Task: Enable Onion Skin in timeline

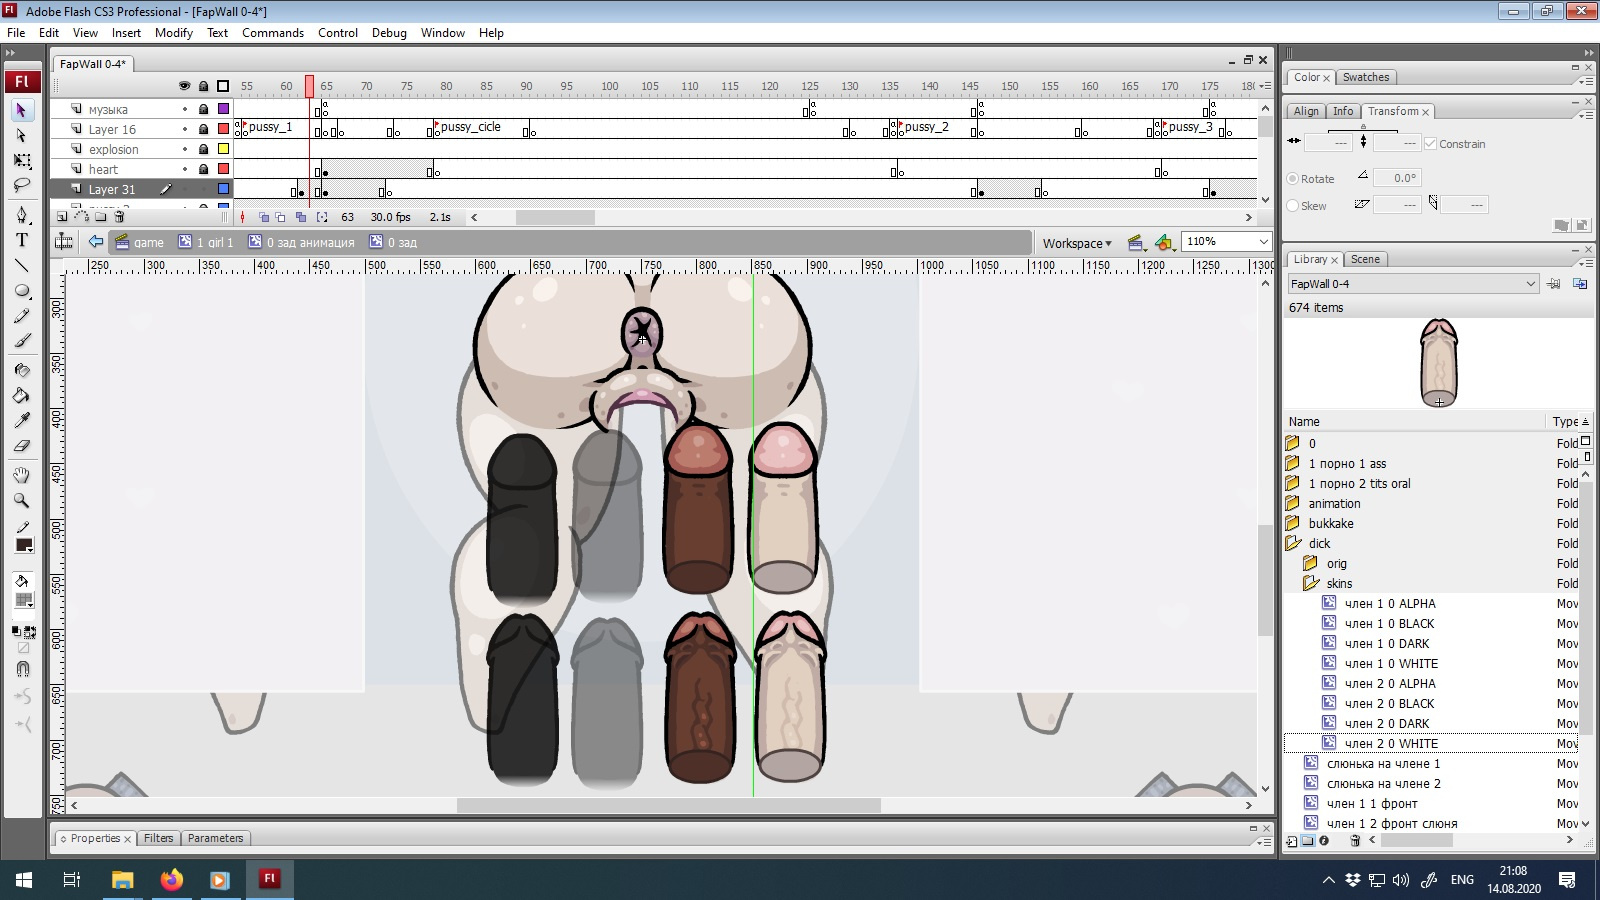Action: 263,217
